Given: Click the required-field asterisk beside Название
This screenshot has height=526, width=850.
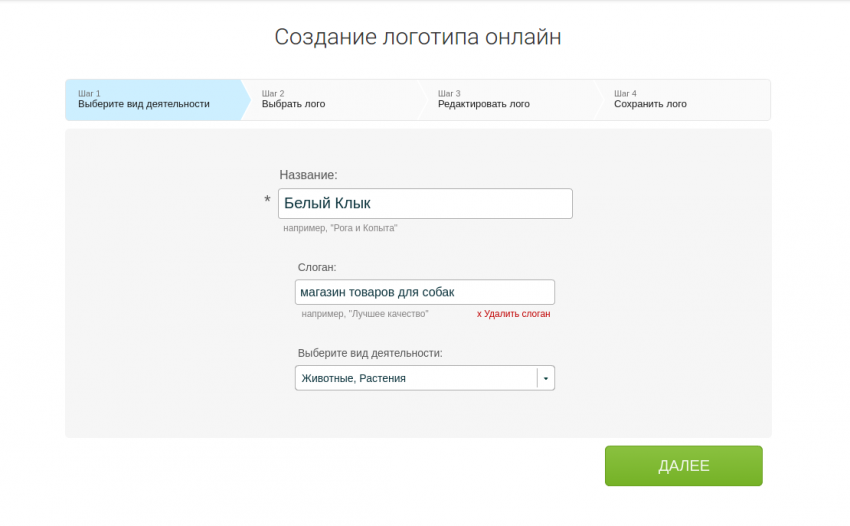Looking at the screenshot, I should point(267,200).
